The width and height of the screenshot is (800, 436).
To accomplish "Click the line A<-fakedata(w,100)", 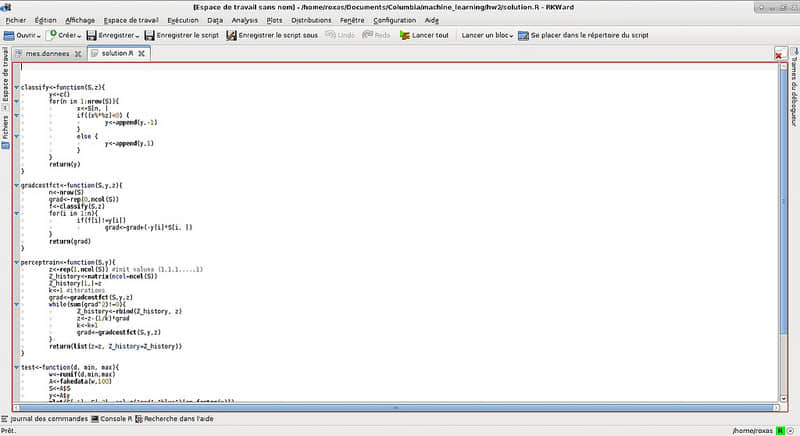I will pyautogui.click(x=80, y=381).
